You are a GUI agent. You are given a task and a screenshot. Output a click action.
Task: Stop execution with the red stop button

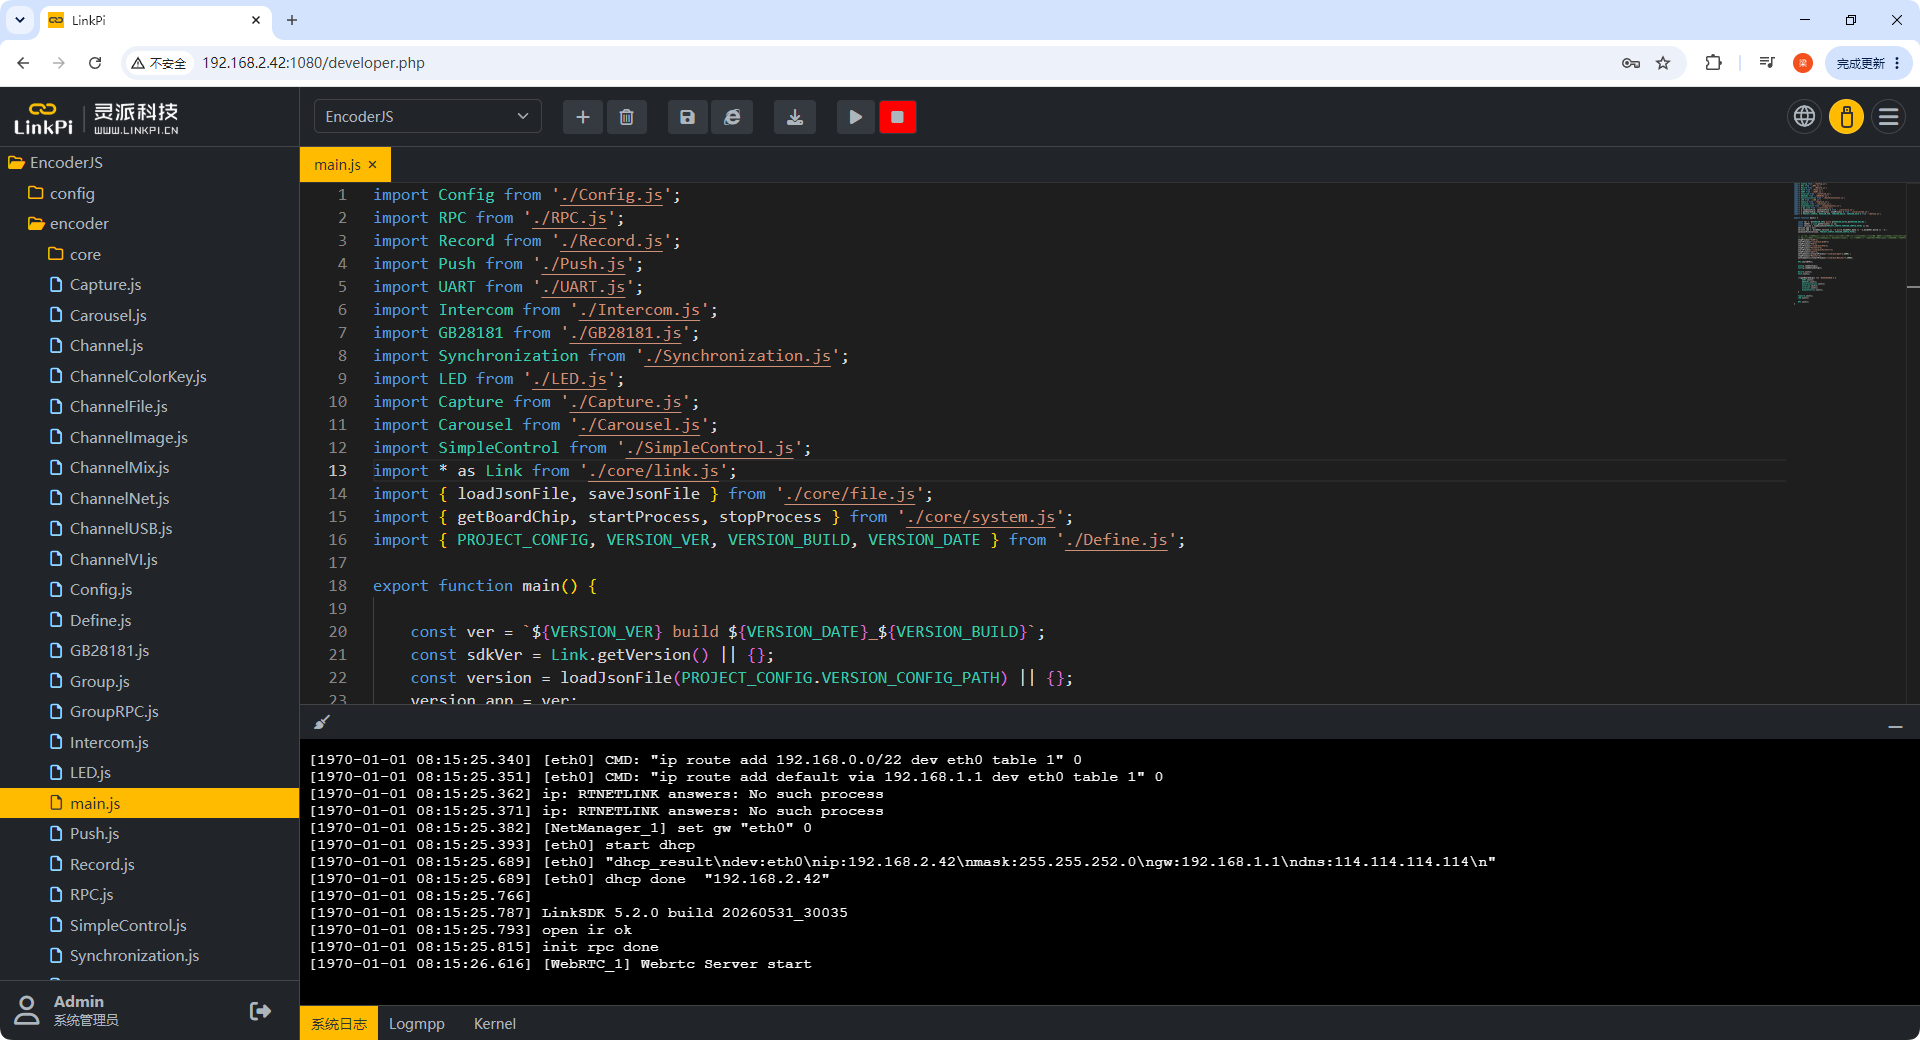pos(898,117)
